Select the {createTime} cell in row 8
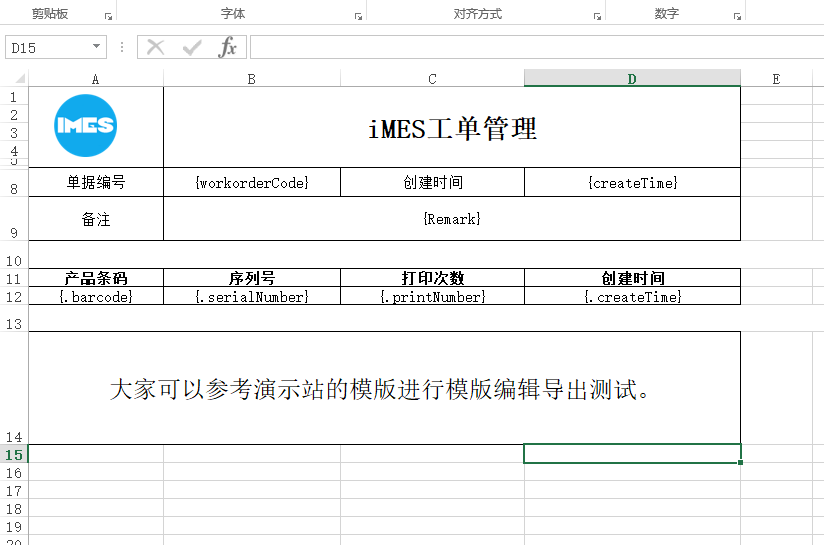 point(633,182)
